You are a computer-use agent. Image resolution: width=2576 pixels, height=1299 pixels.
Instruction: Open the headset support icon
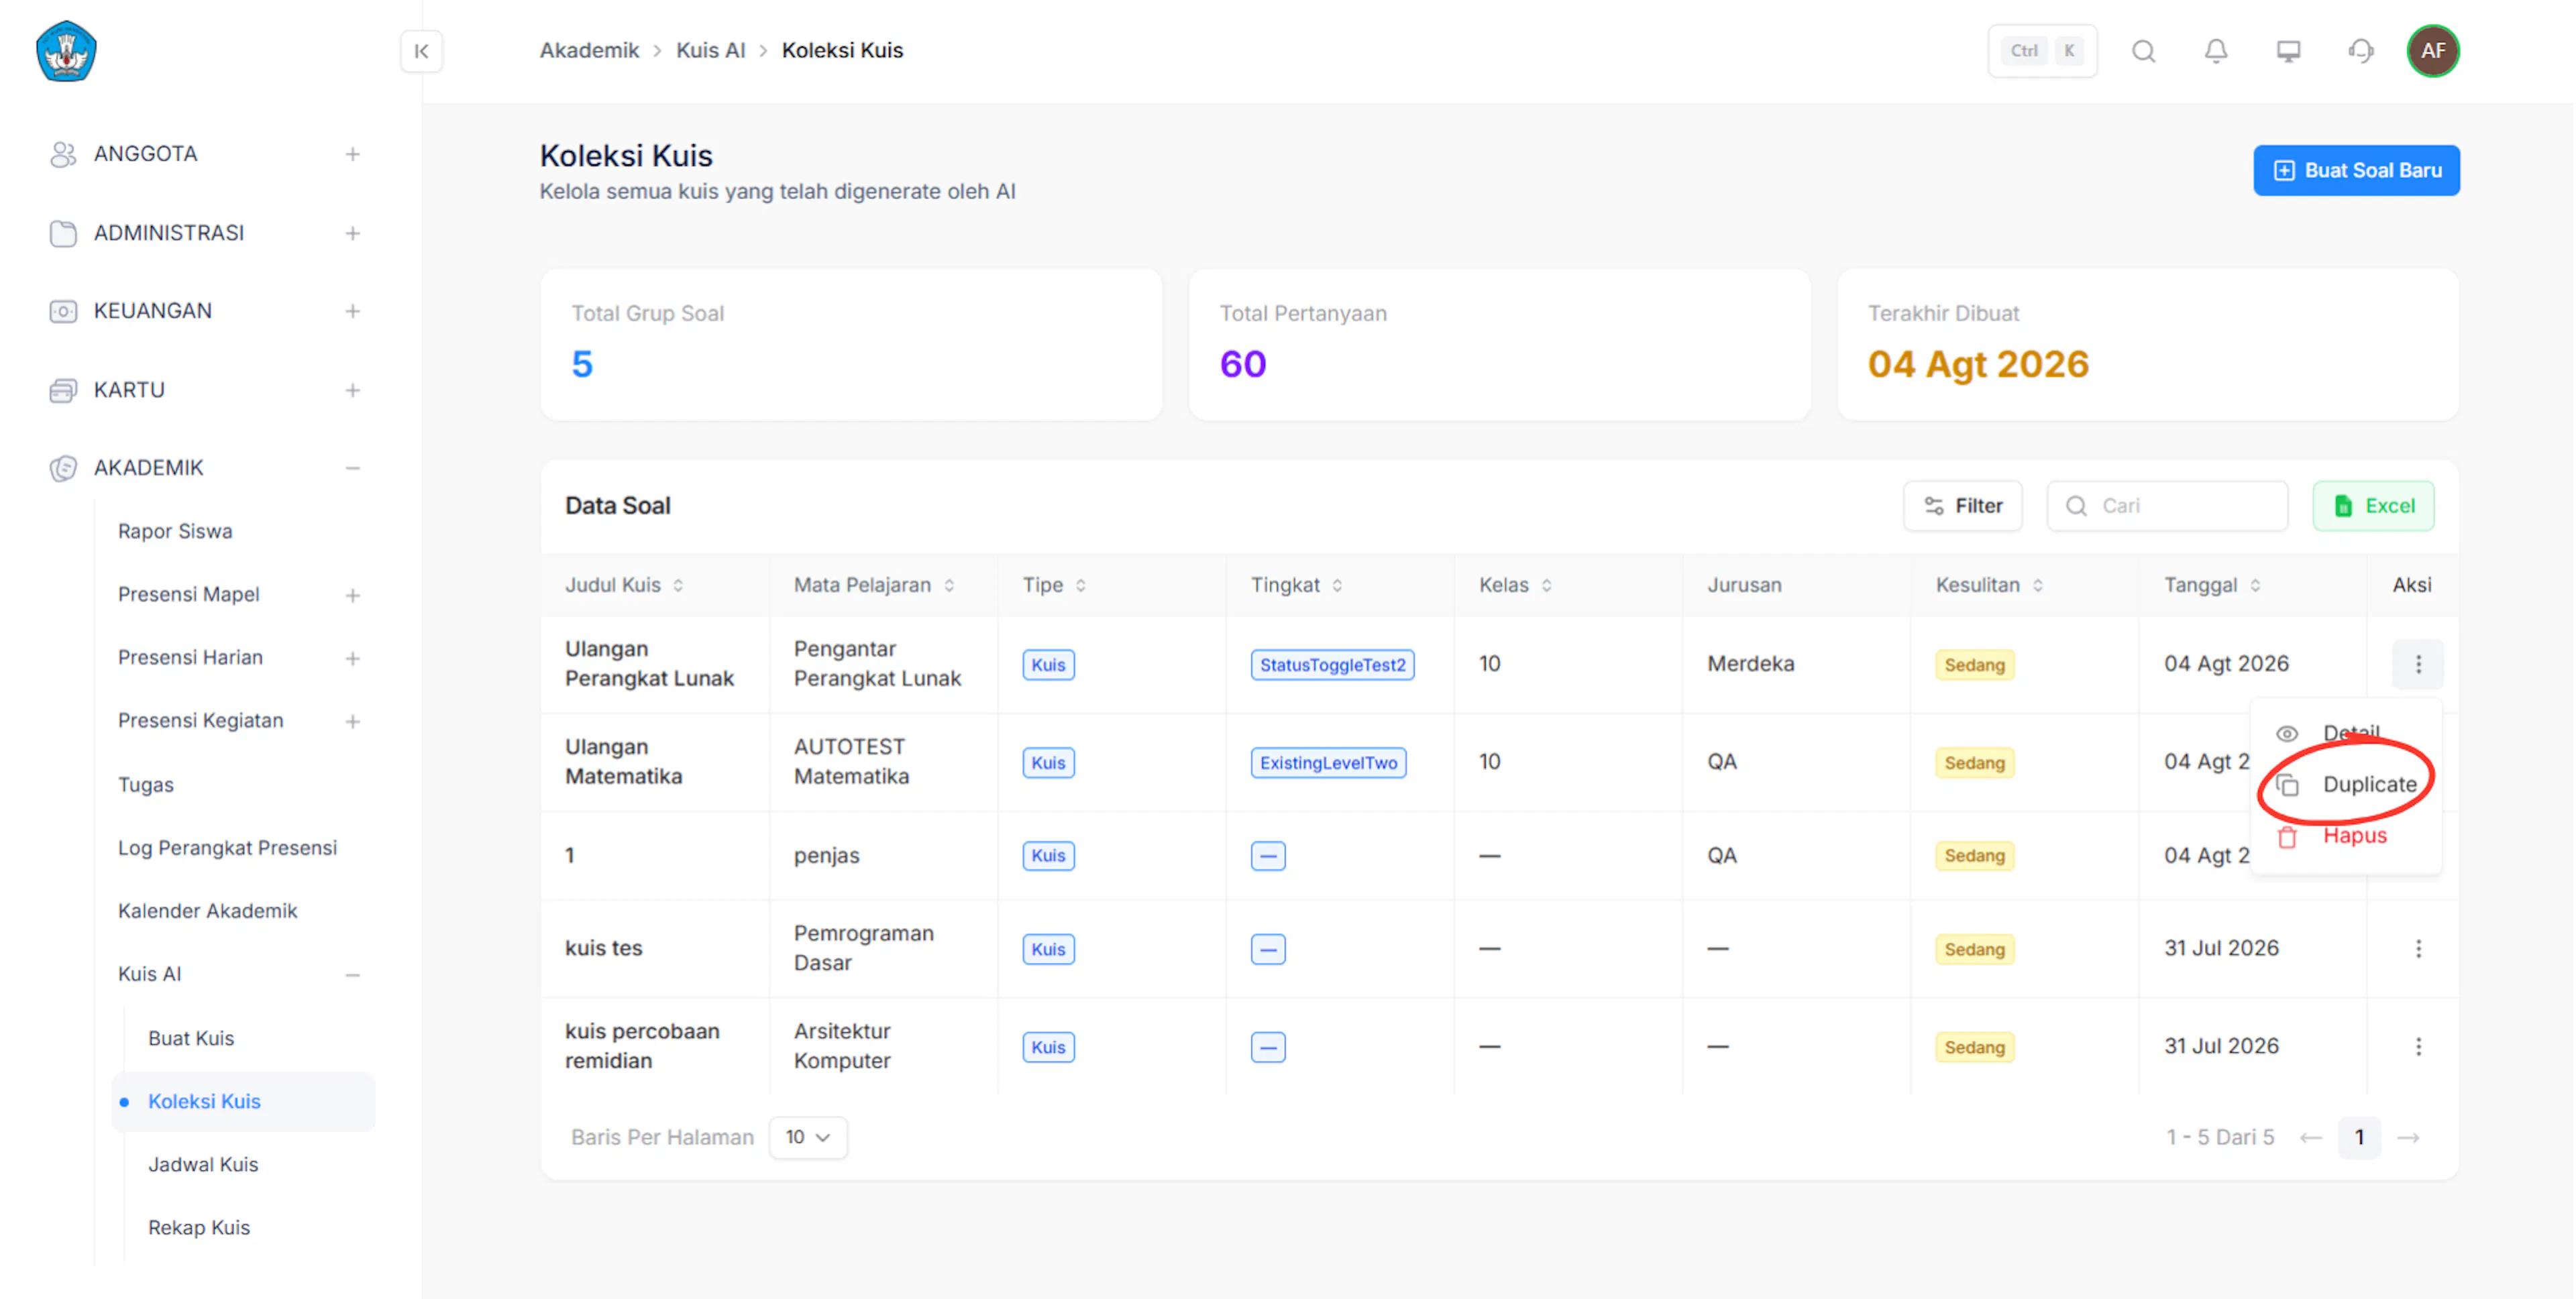tap(2361, 51)
